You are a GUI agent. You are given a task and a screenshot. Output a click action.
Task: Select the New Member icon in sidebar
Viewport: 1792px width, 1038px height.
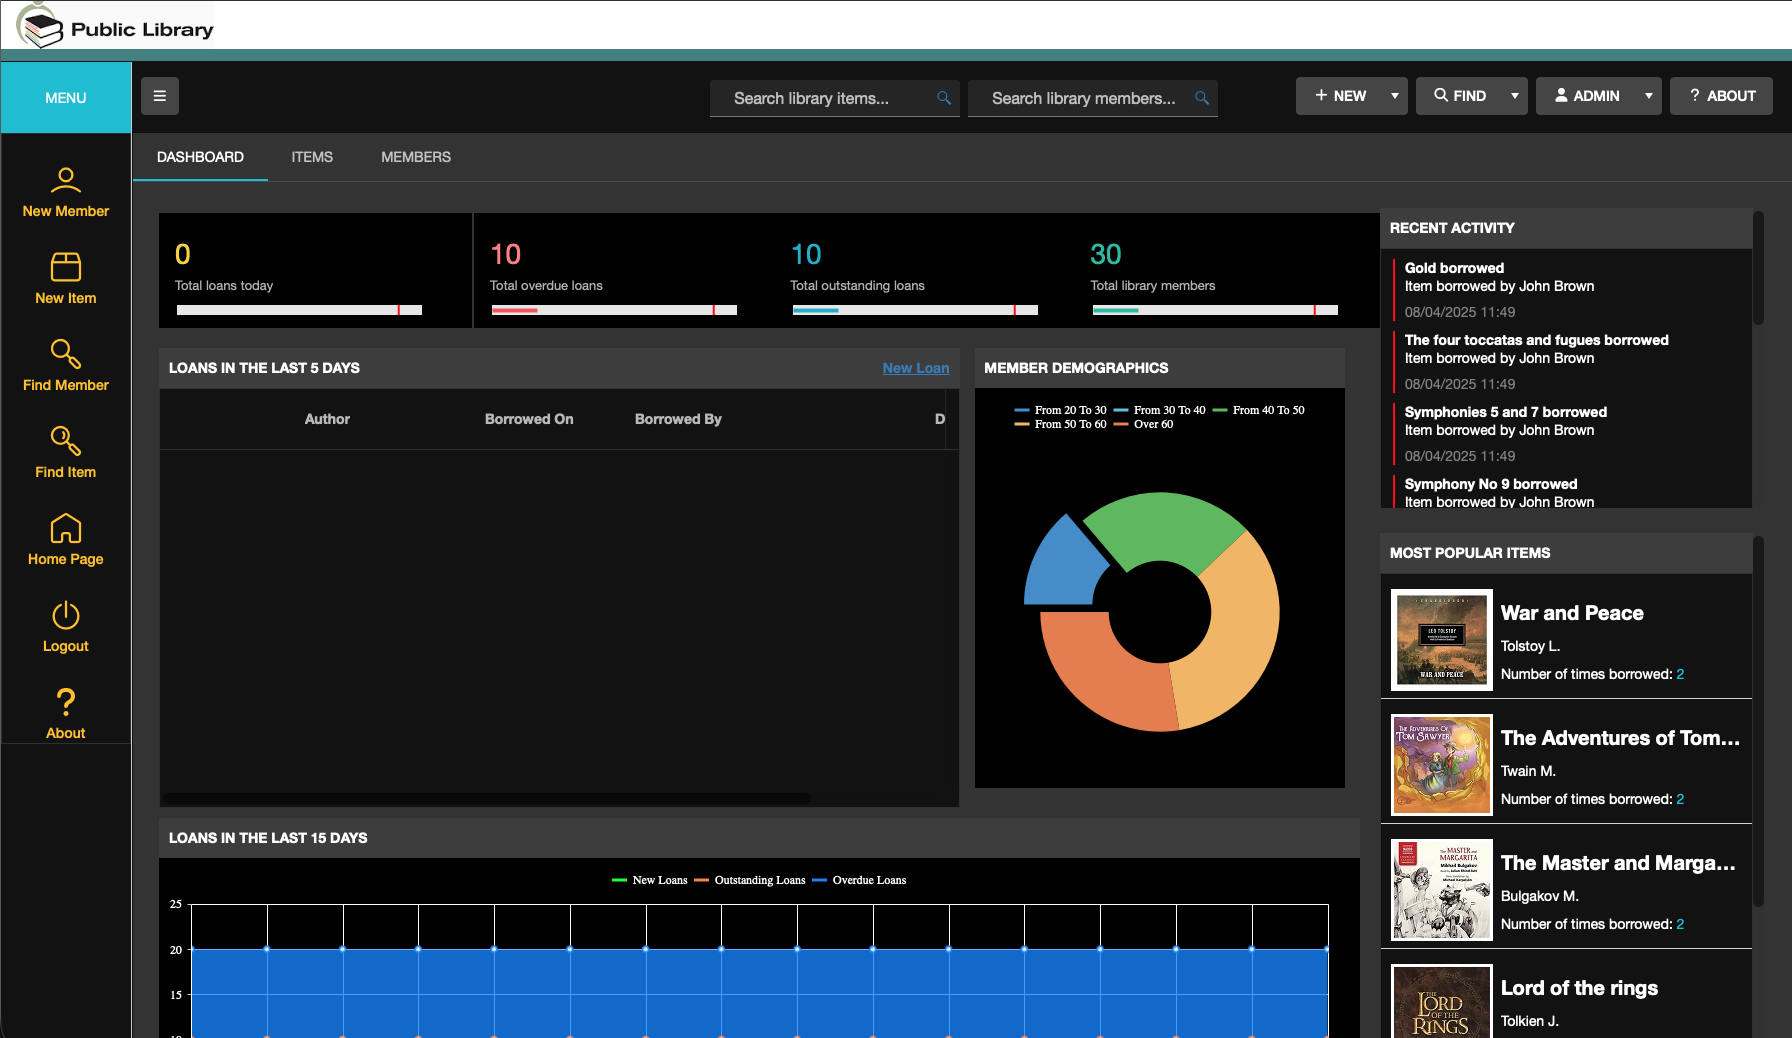point(65,182)
